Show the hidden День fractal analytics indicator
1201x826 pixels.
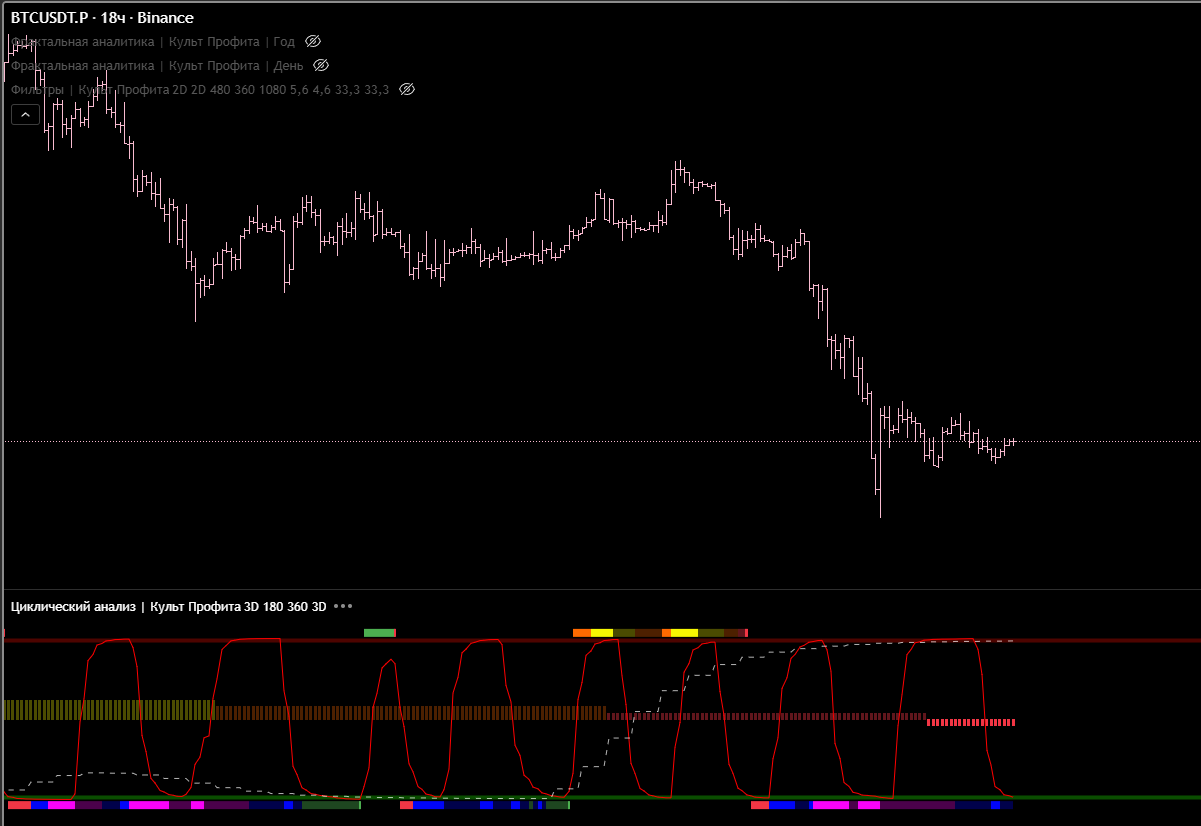[x=321, y=66]
